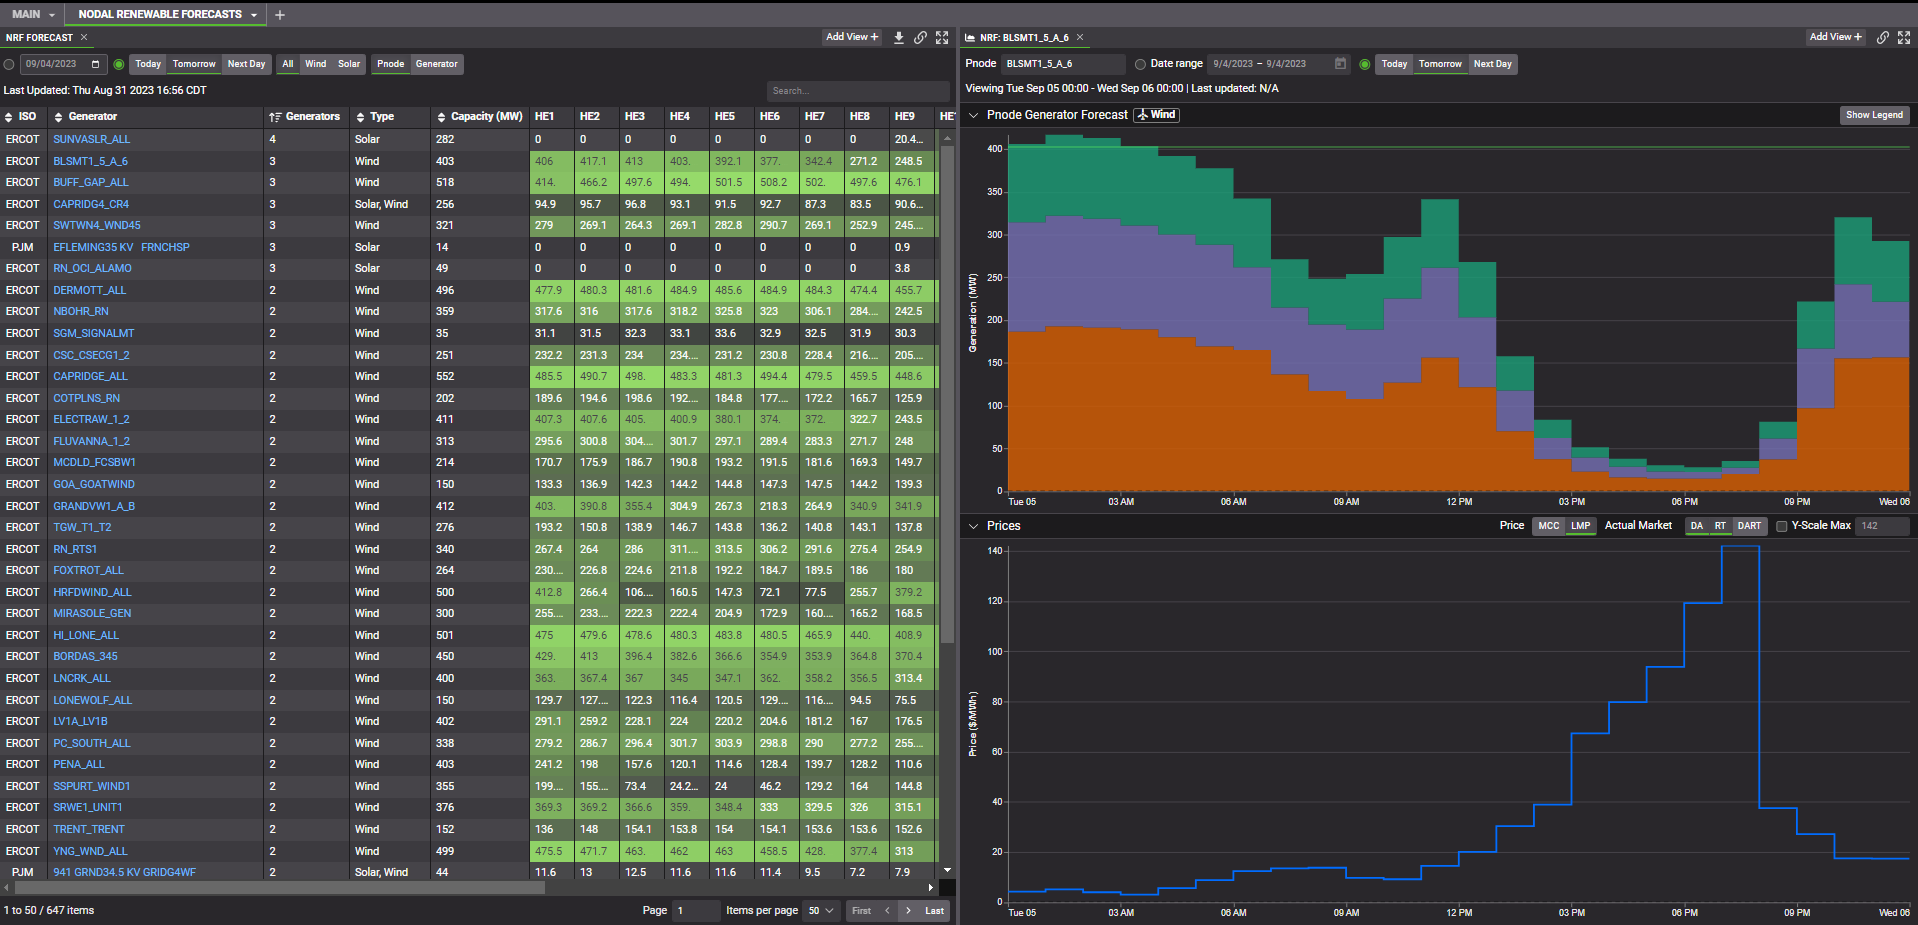Close the NRF FORECAST view tab
The width and height of the screenshot is (1918, 925).
click(x=84, y=38)
